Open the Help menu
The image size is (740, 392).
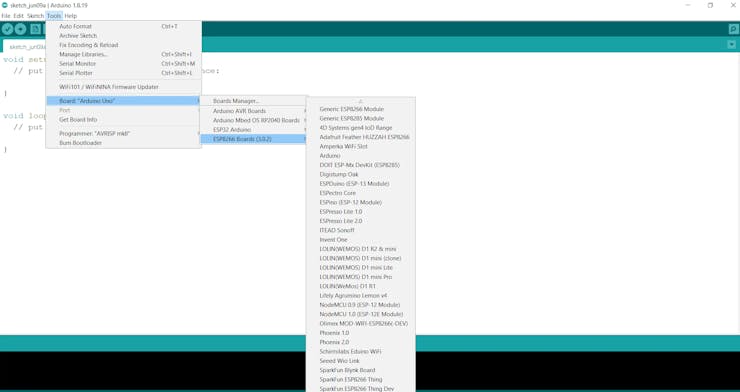click(70, 16)
